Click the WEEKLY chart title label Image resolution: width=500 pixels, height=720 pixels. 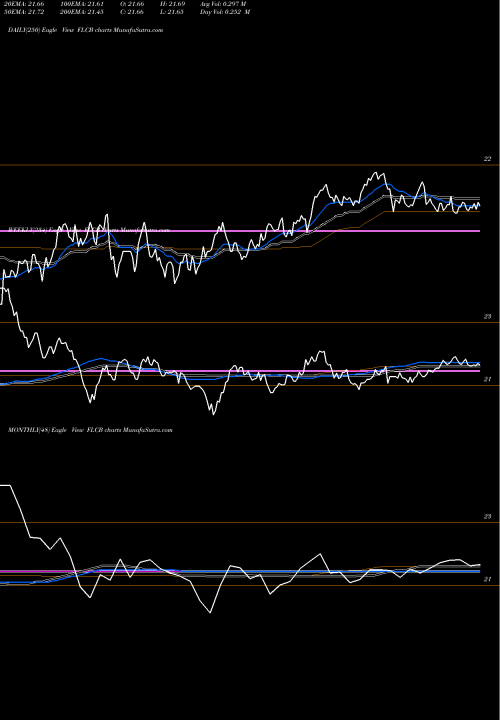(89, 230)
